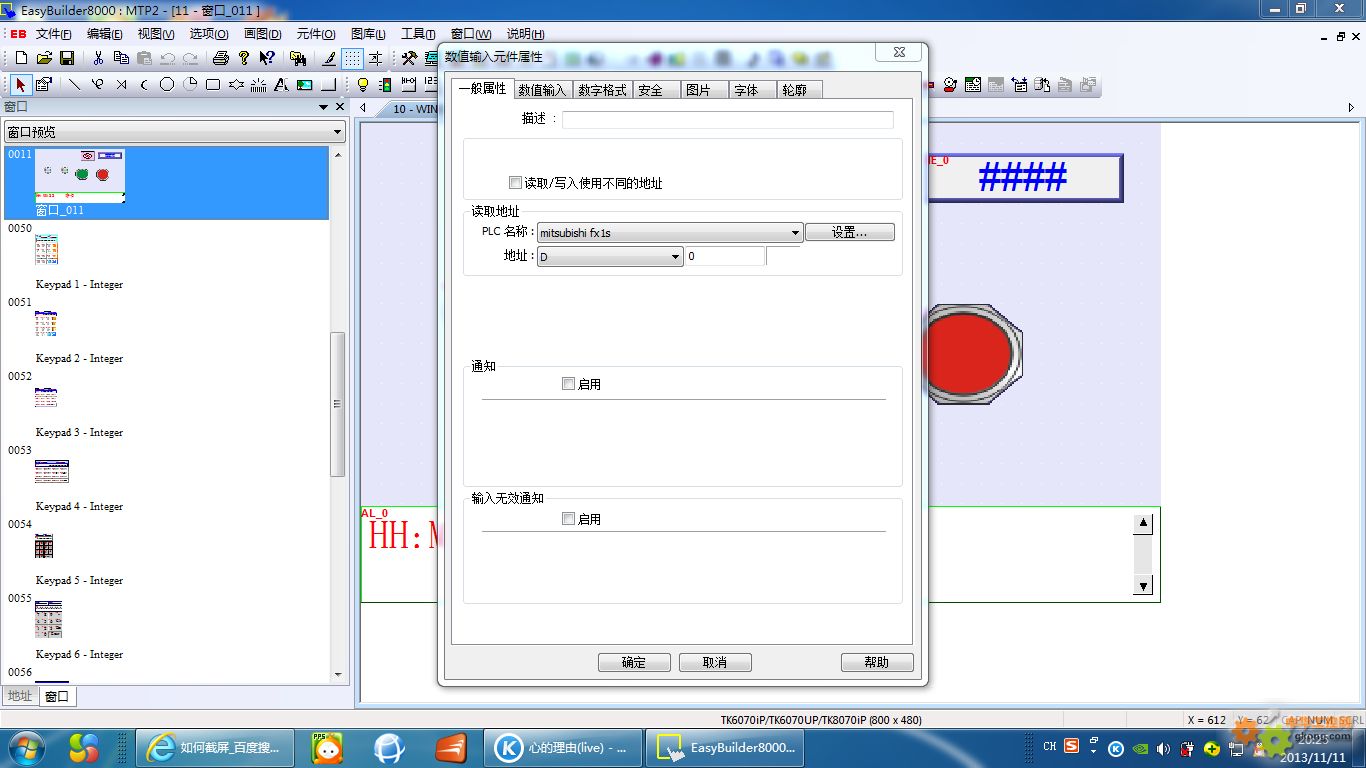The image size is (1366, 768).
Task: Click the 描述 description input field
Action: click(x=728, y=119)
